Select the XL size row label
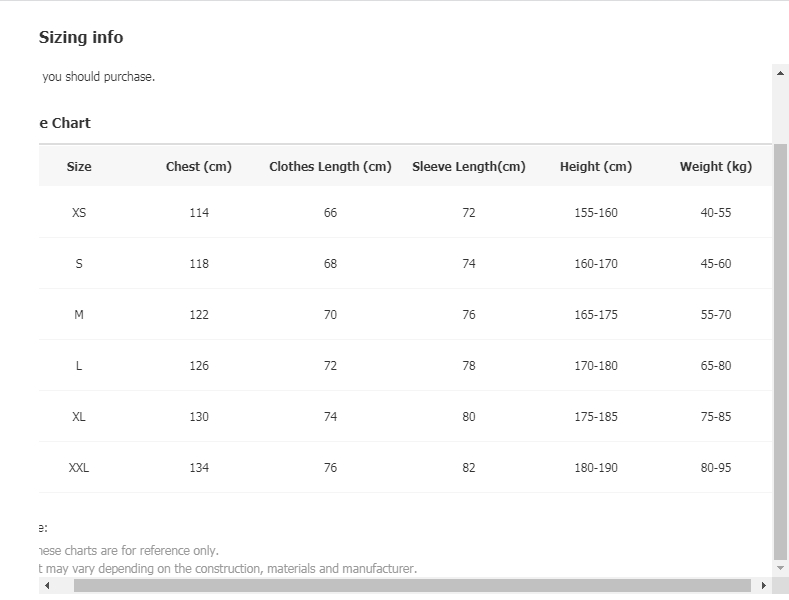This screenshot has width=789, height=600. pyautogui.click(x=79, y=417)
